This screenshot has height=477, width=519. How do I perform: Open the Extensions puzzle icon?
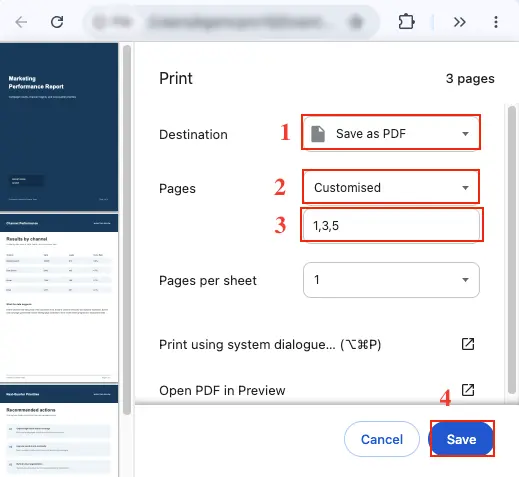pyautogui.click(x=406, y=22)
